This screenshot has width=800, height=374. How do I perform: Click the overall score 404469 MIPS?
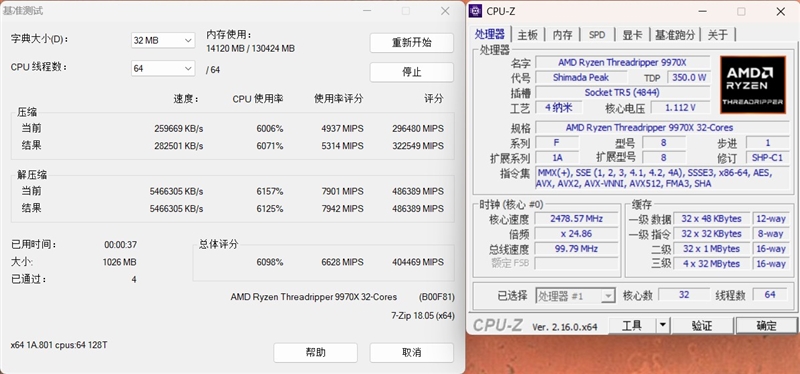coord(418,262)
